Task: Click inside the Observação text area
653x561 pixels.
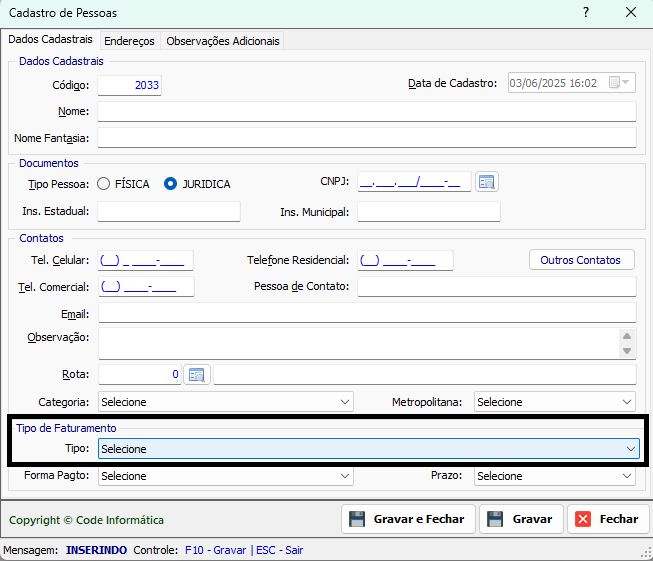Action: coord(358,343)
